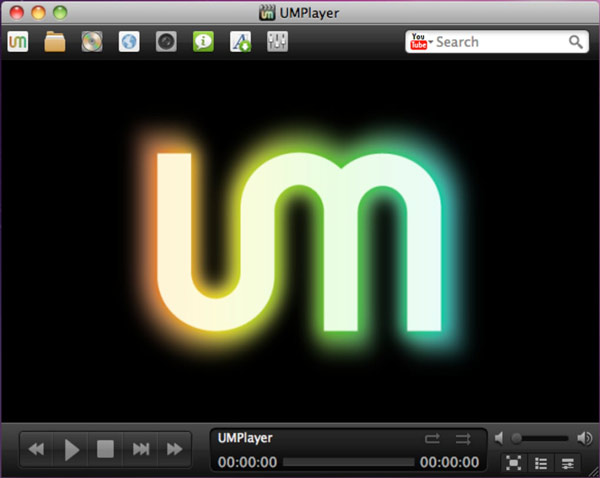Download subtitles with the letter A icon
Image resolution: width=600 pixels, height=478 pixels.
tap(240, 41)
